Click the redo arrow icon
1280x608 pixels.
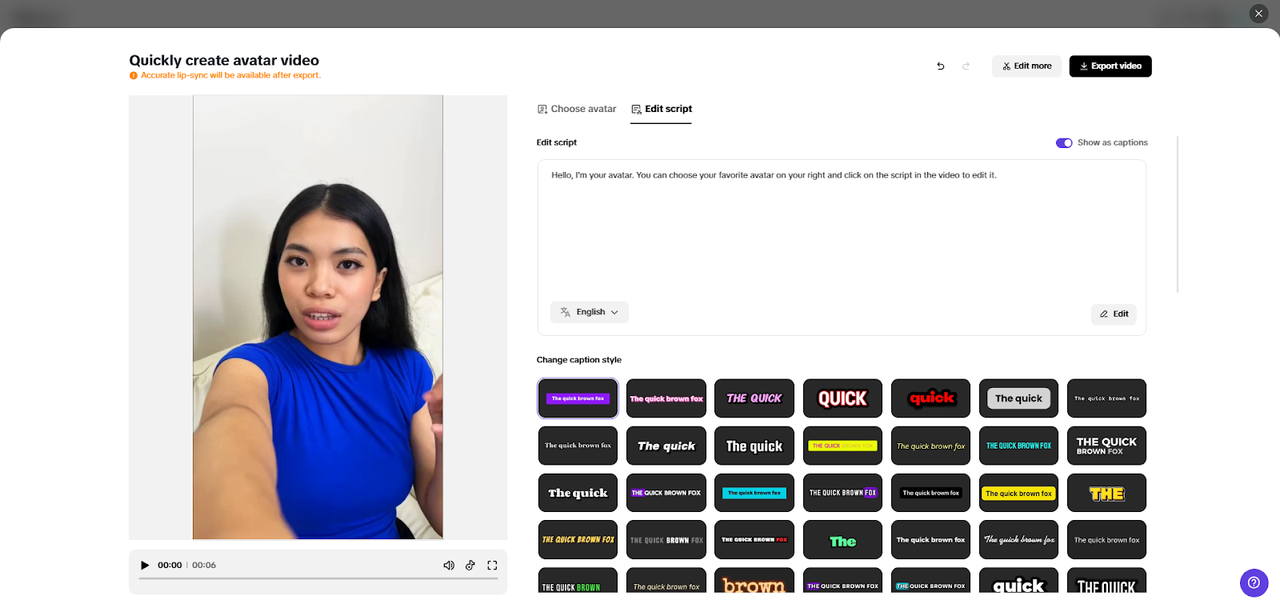pyautogui.click(x=965, y=65)
